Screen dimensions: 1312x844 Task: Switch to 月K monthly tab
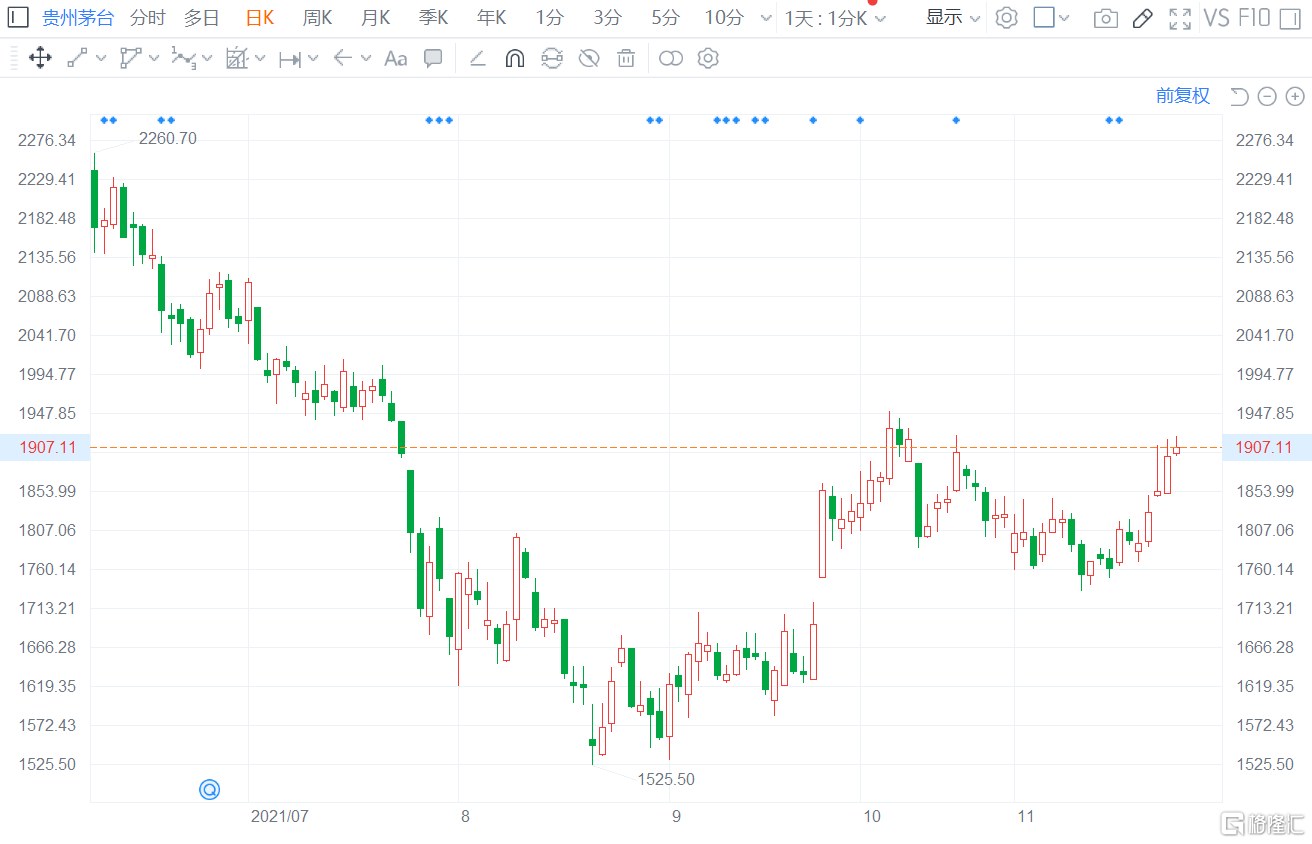click(375, 17)
